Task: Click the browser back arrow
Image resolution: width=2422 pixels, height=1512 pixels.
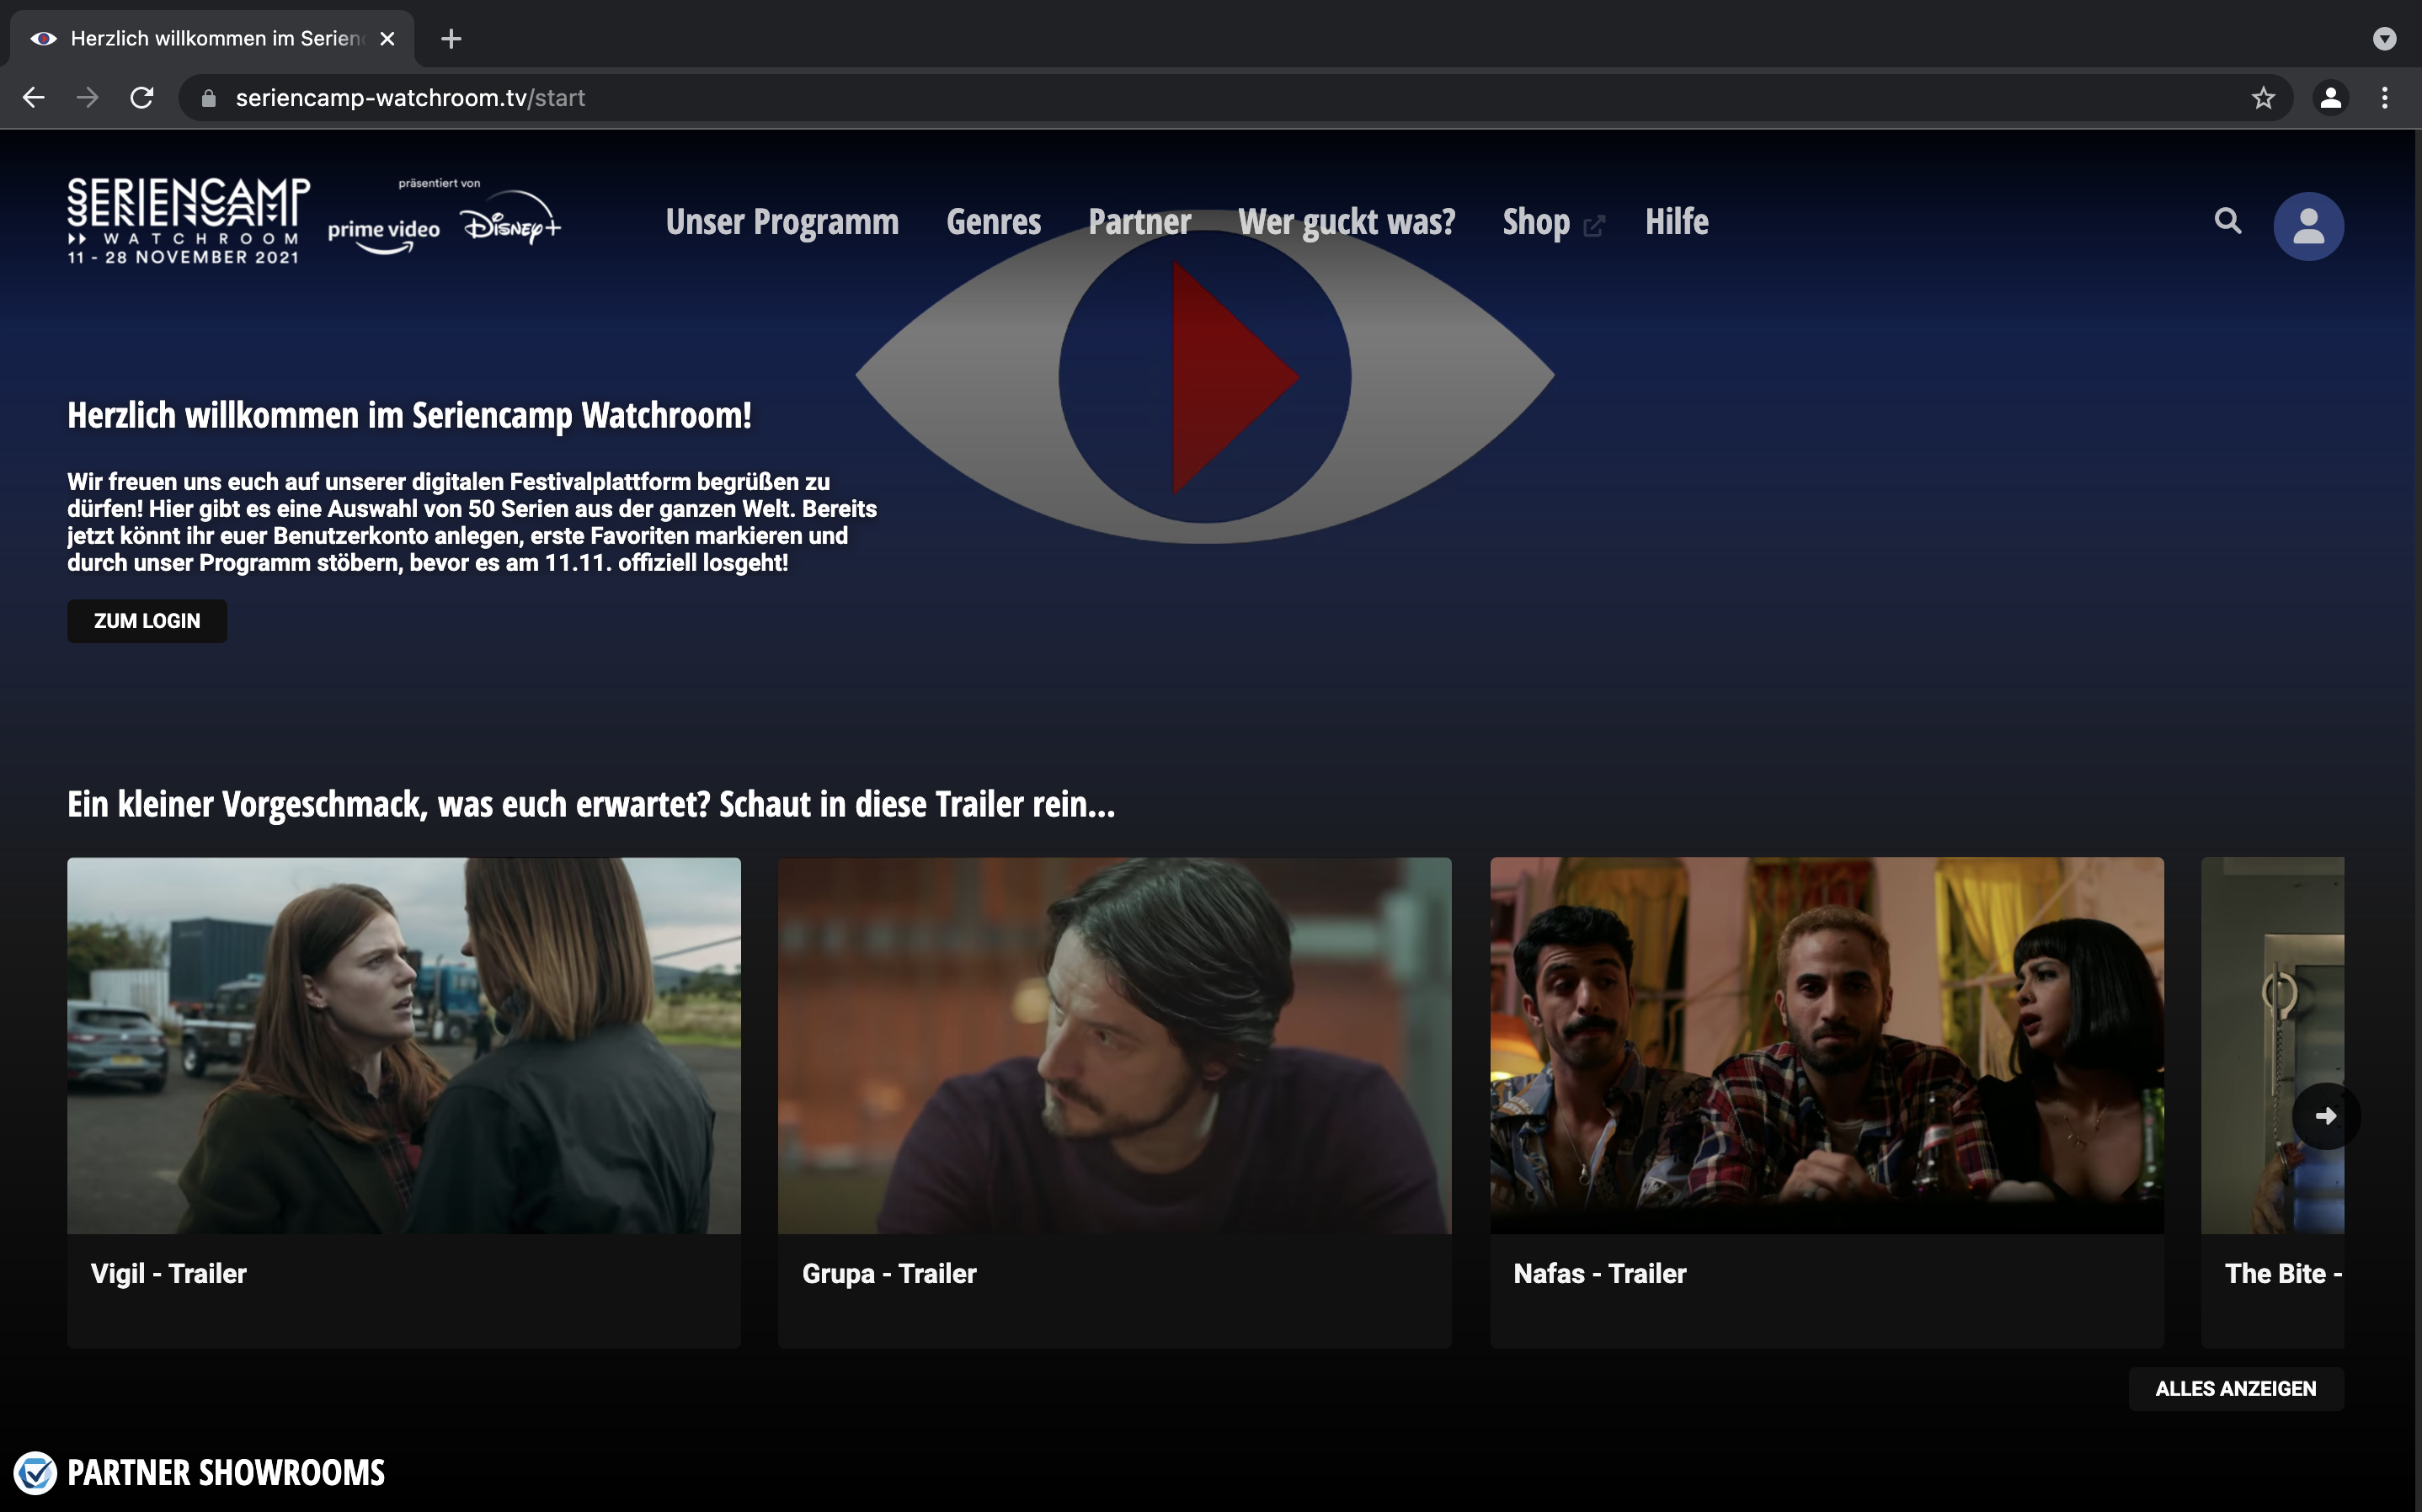Action: pos(34,97)
